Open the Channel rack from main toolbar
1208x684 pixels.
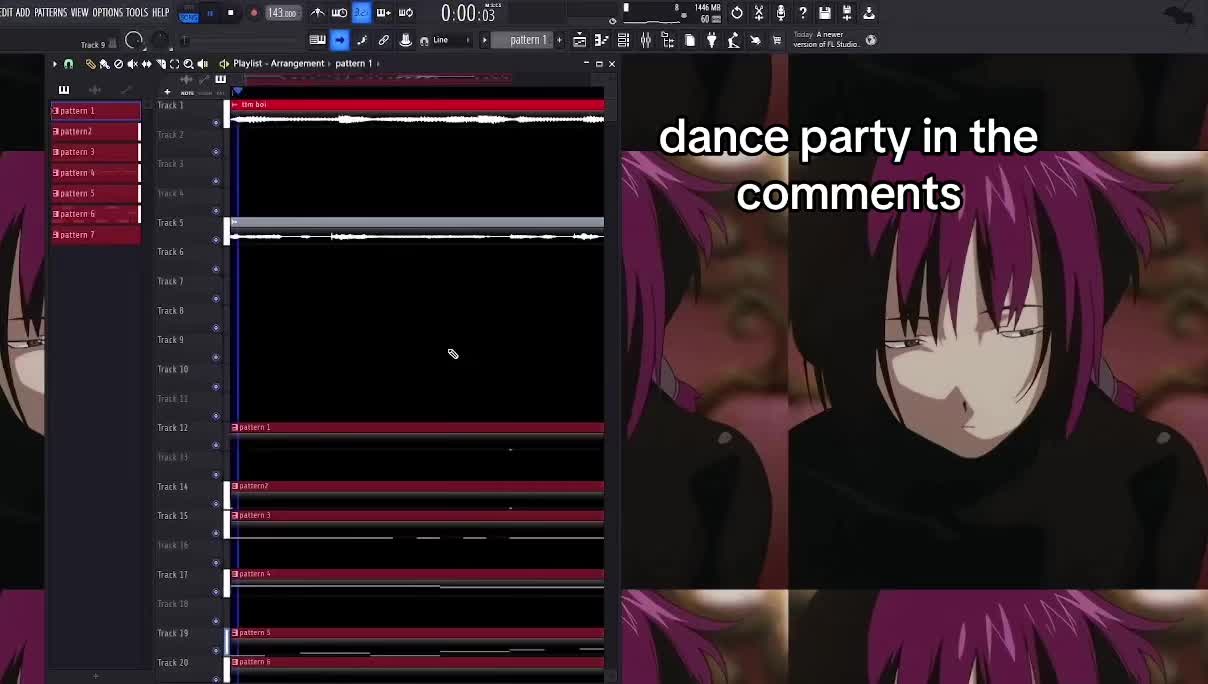click(x=624, y=40)
